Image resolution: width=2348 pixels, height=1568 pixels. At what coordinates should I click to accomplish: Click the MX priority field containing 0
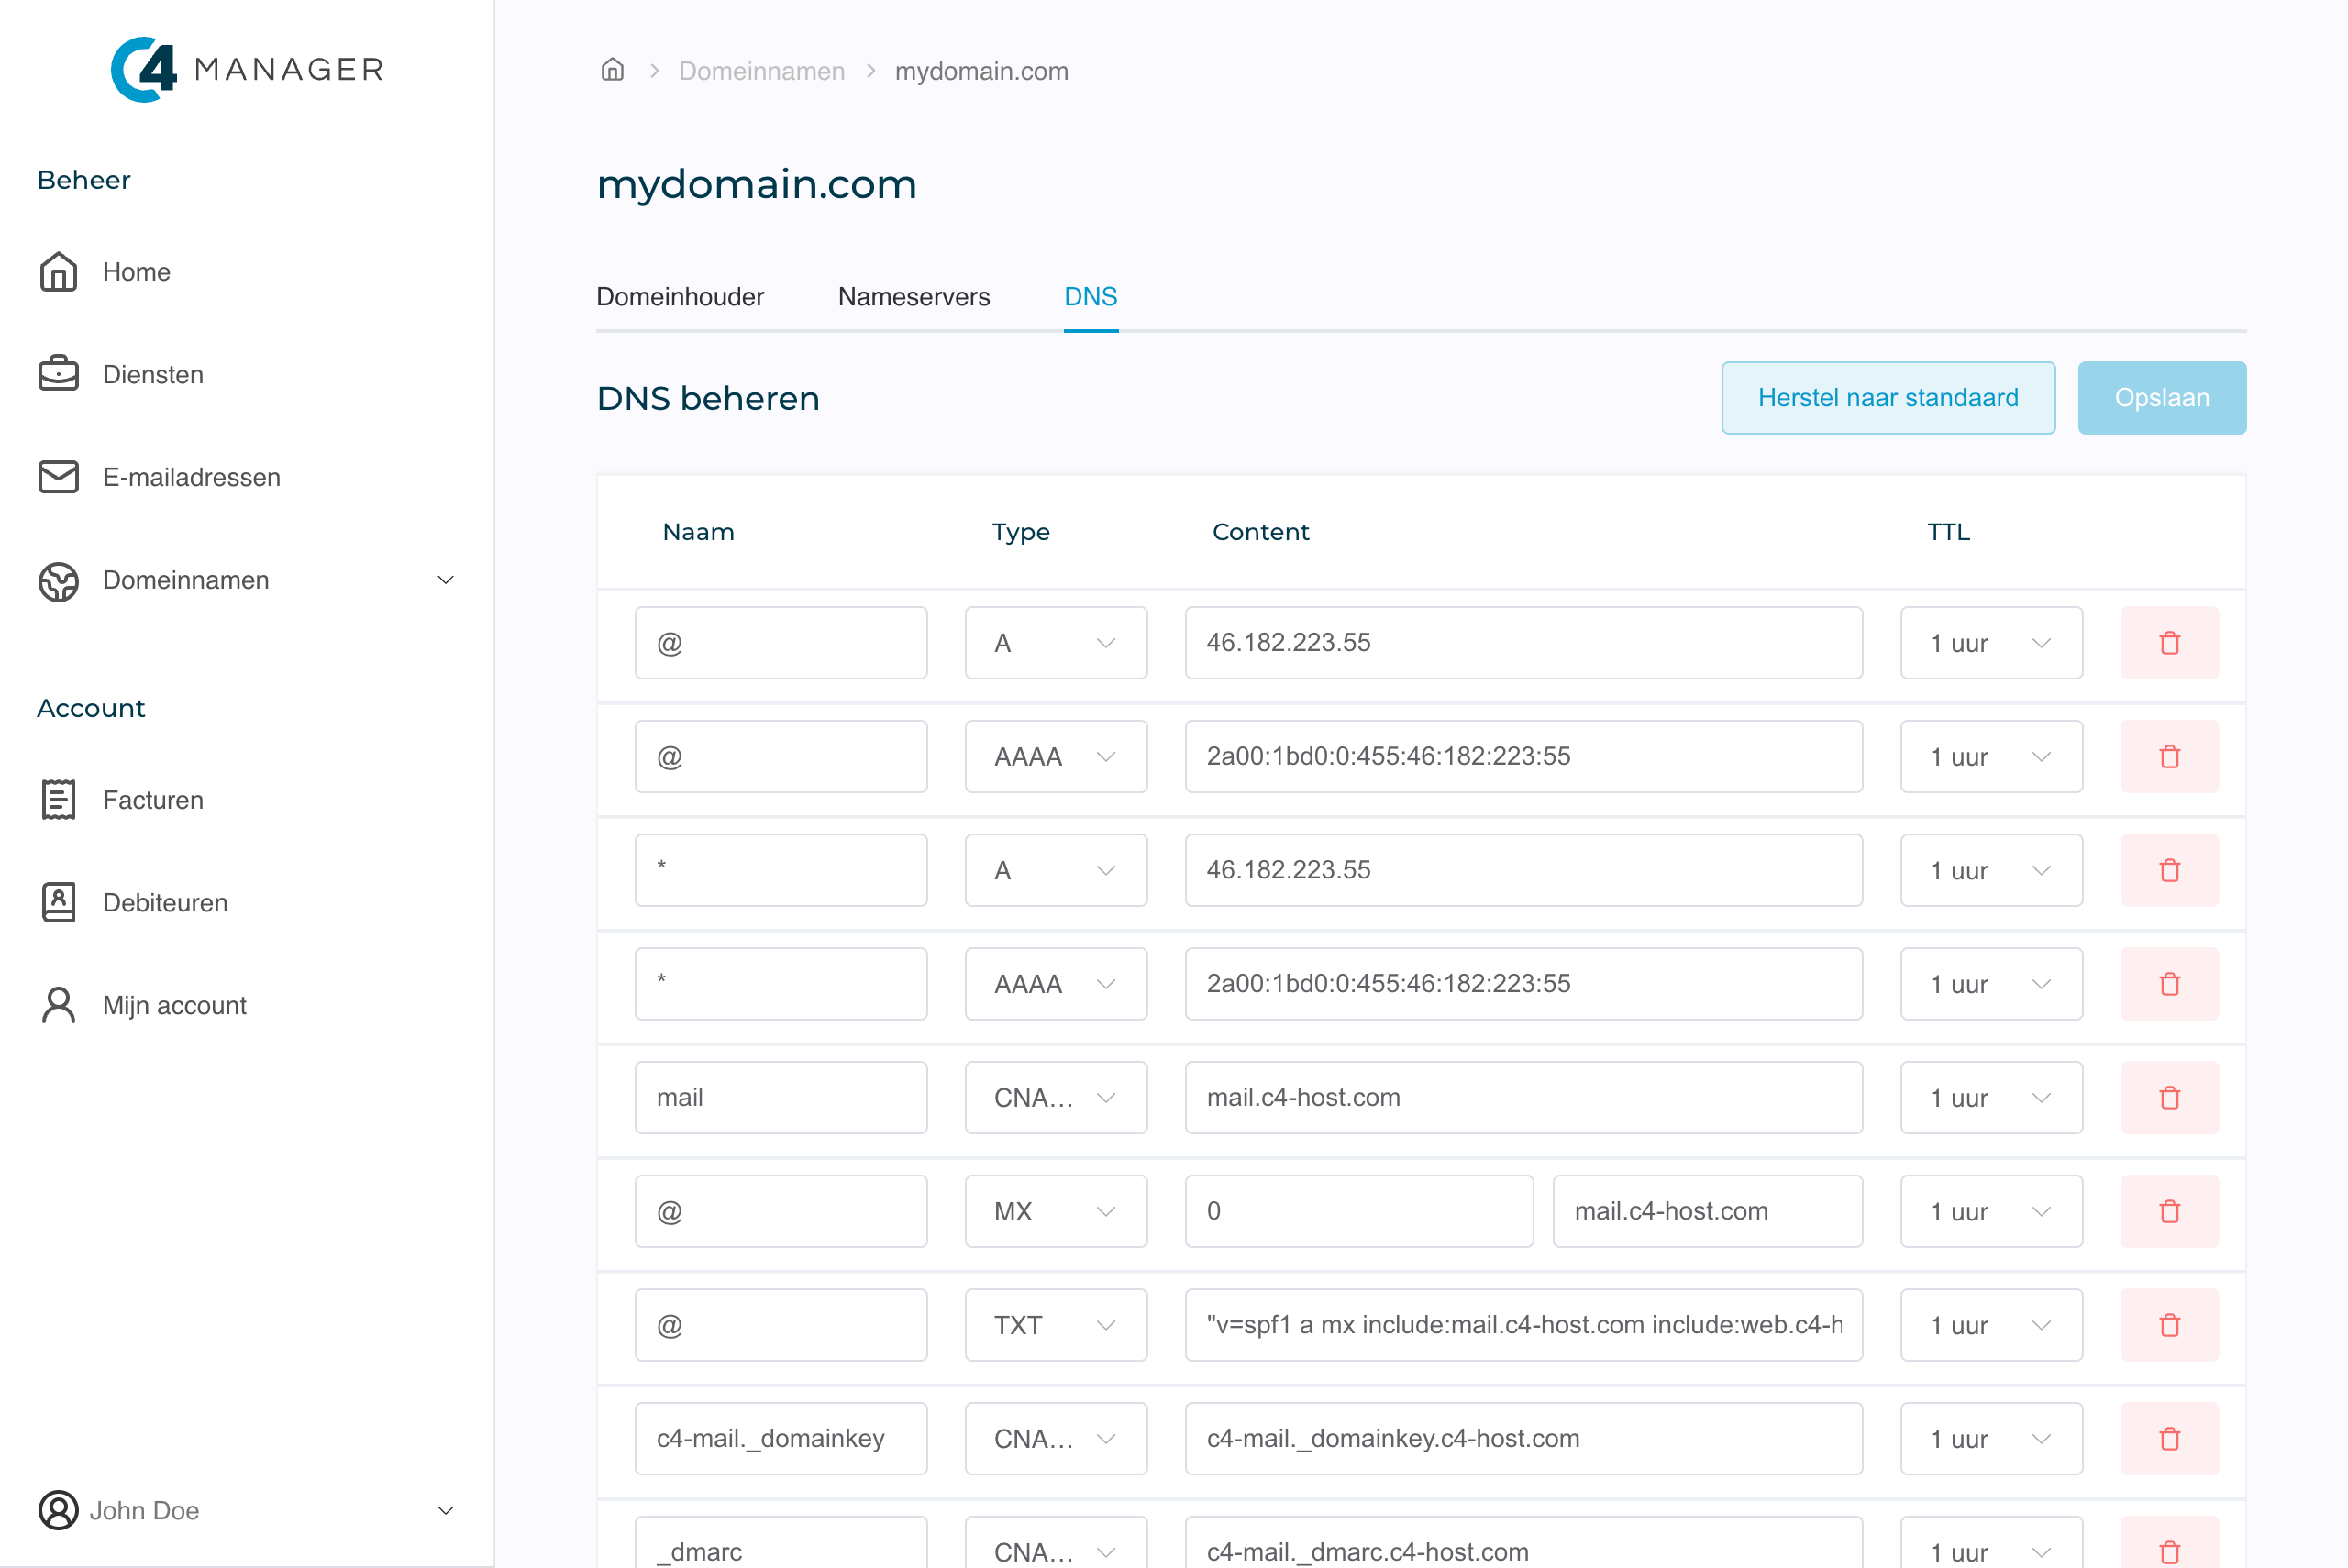point(1358,1211)
